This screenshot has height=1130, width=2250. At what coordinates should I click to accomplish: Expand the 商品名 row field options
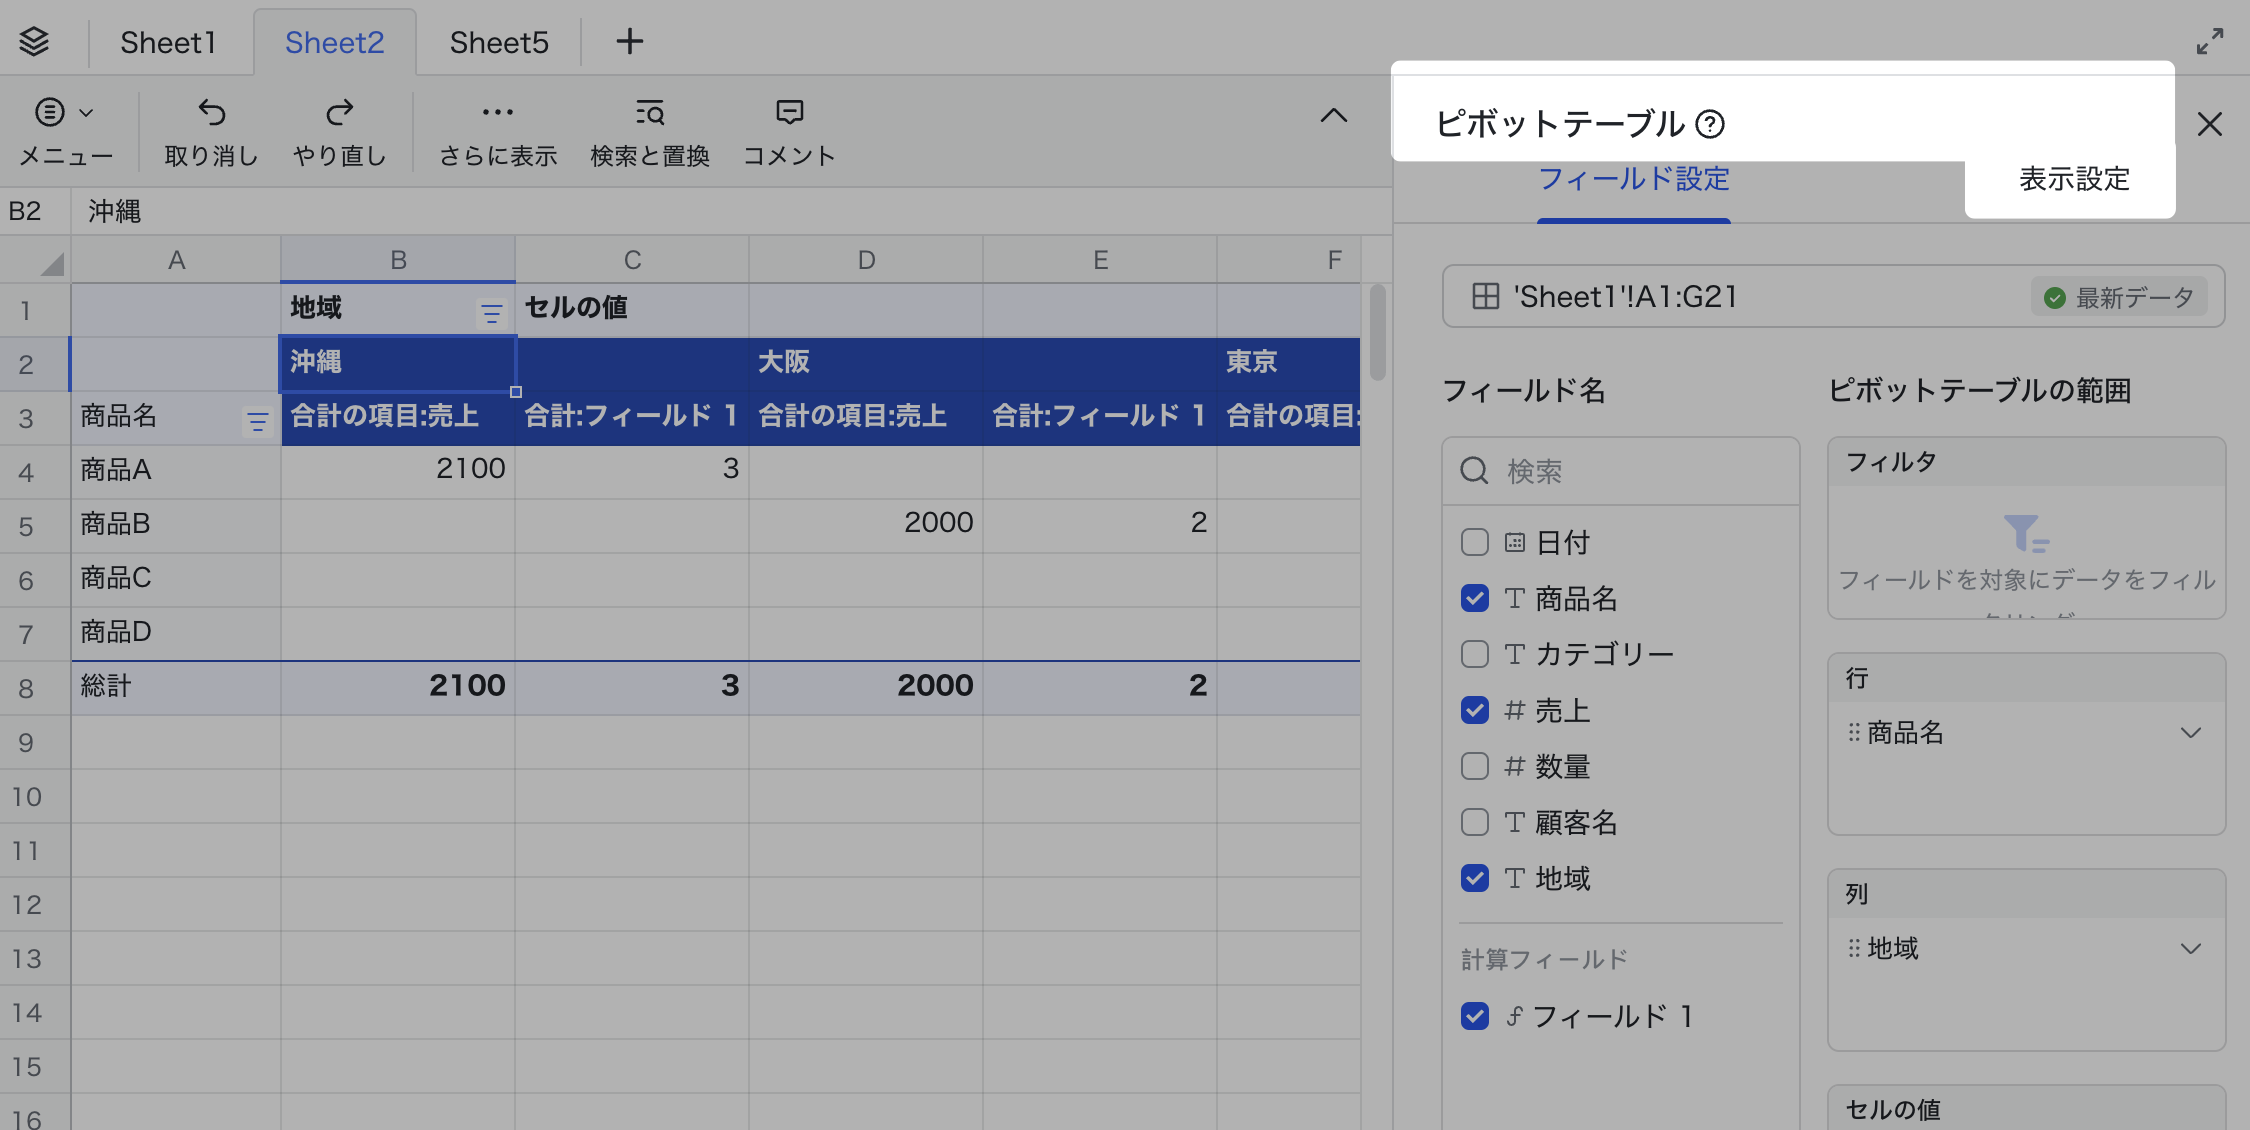tap(2191, 733)
